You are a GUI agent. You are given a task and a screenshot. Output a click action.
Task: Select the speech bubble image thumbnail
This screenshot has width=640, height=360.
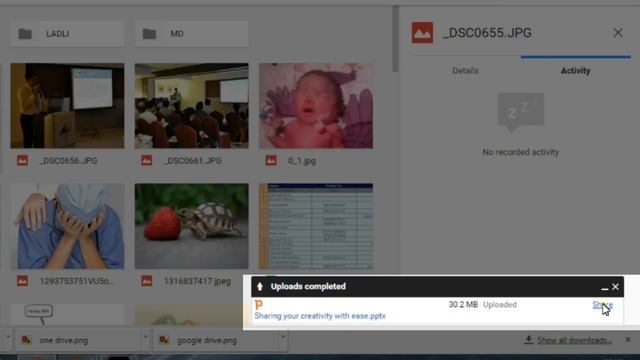point(67,314)
